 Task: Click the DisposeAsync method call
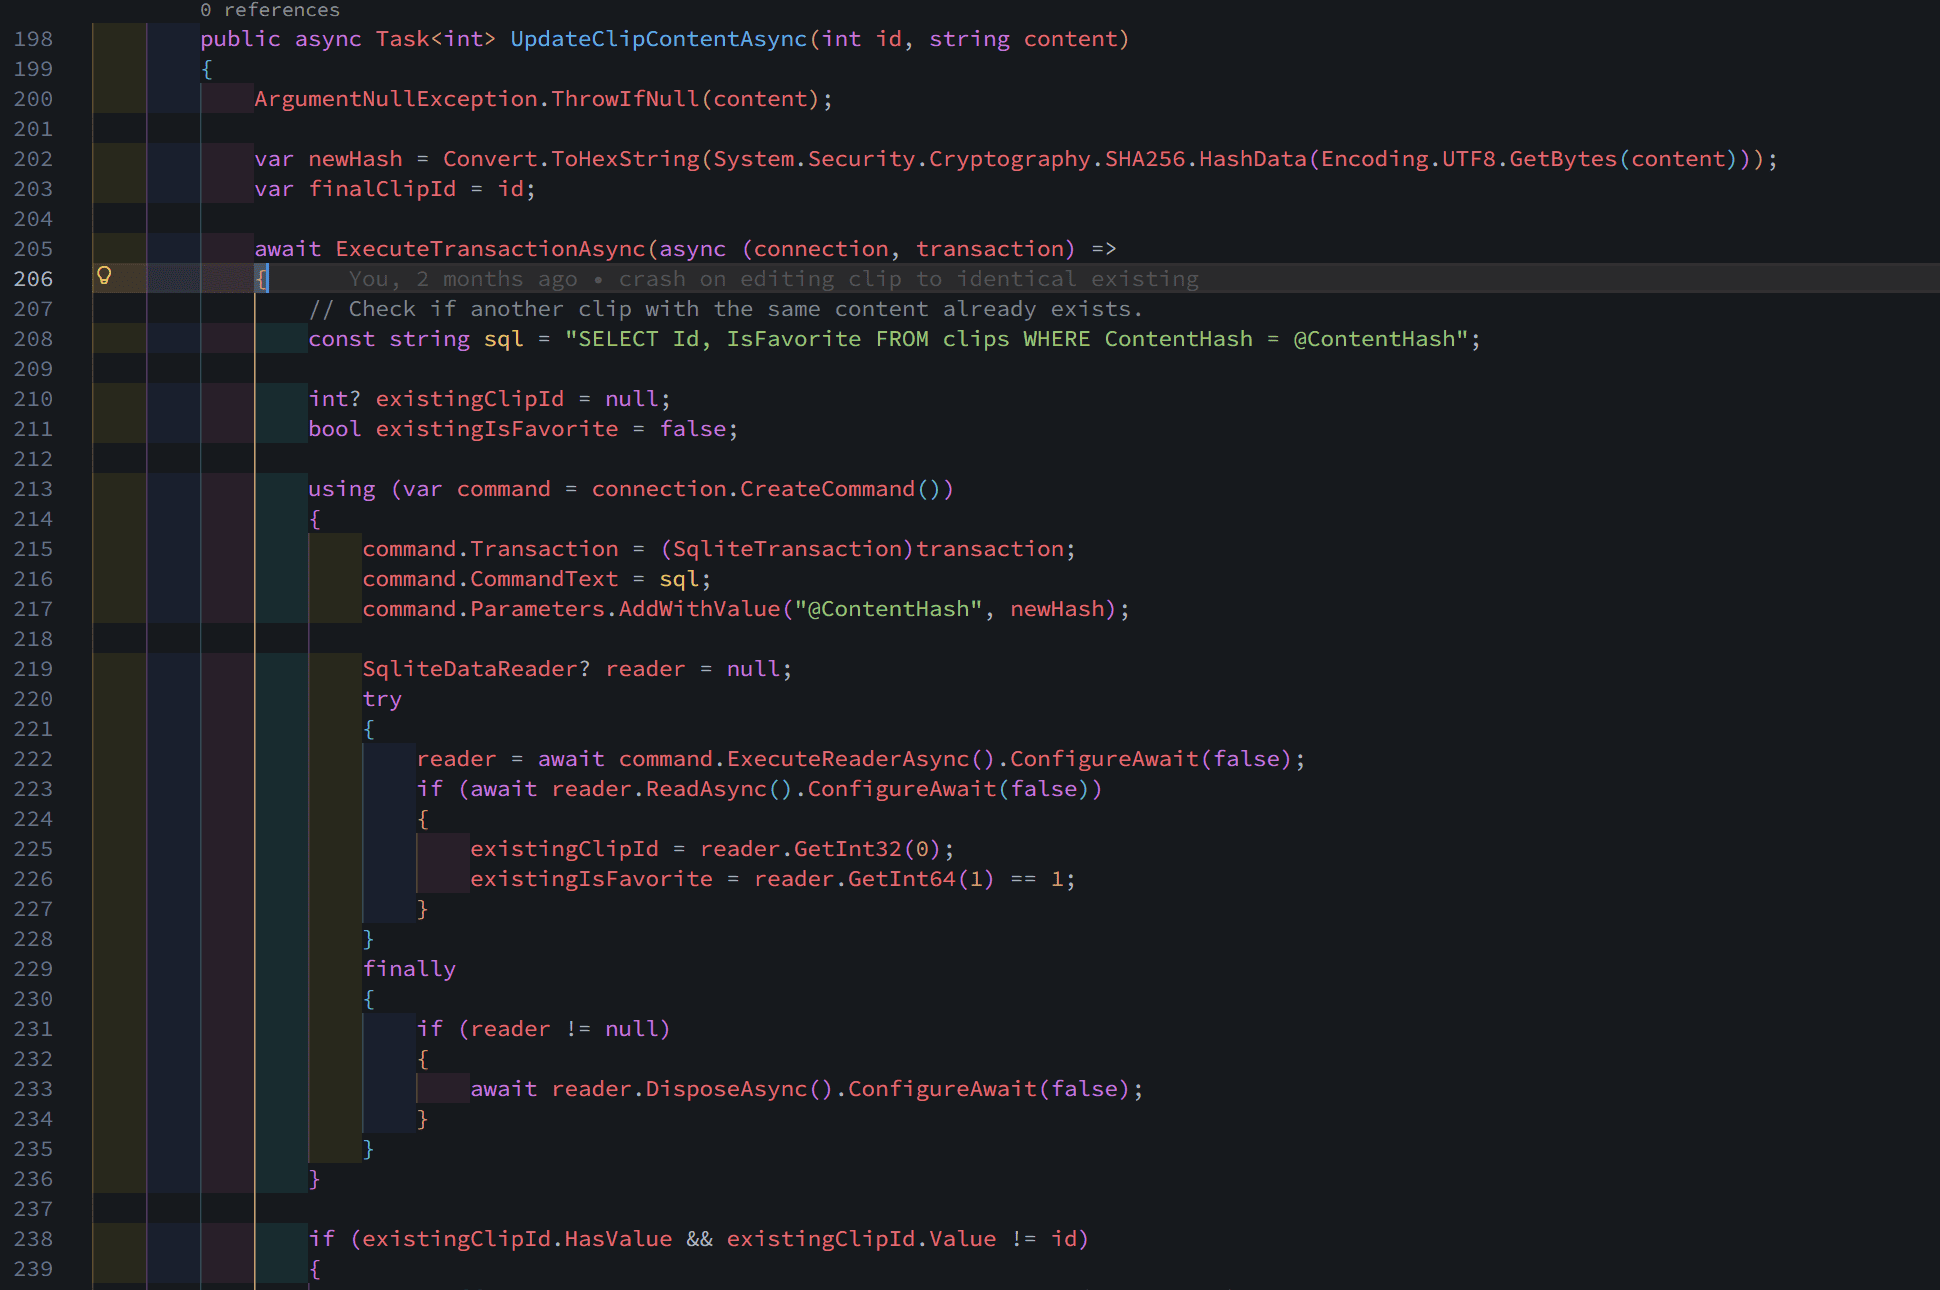click(725, 1089)
